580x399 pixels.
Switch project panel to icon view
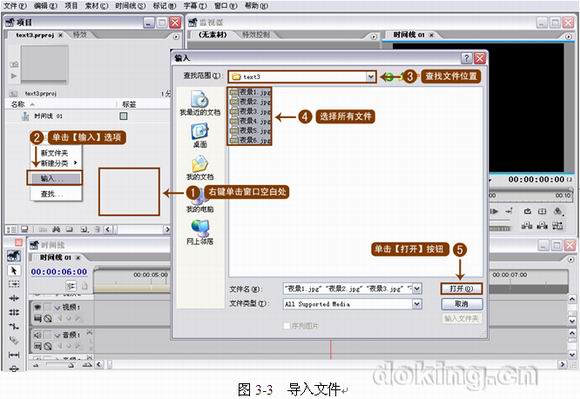point(24,230)
